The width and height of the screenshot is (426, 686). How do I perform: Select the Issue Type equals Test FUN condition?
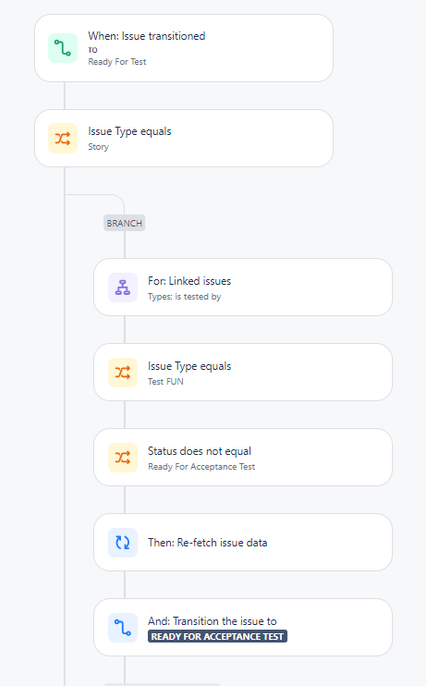coord(243,372)
